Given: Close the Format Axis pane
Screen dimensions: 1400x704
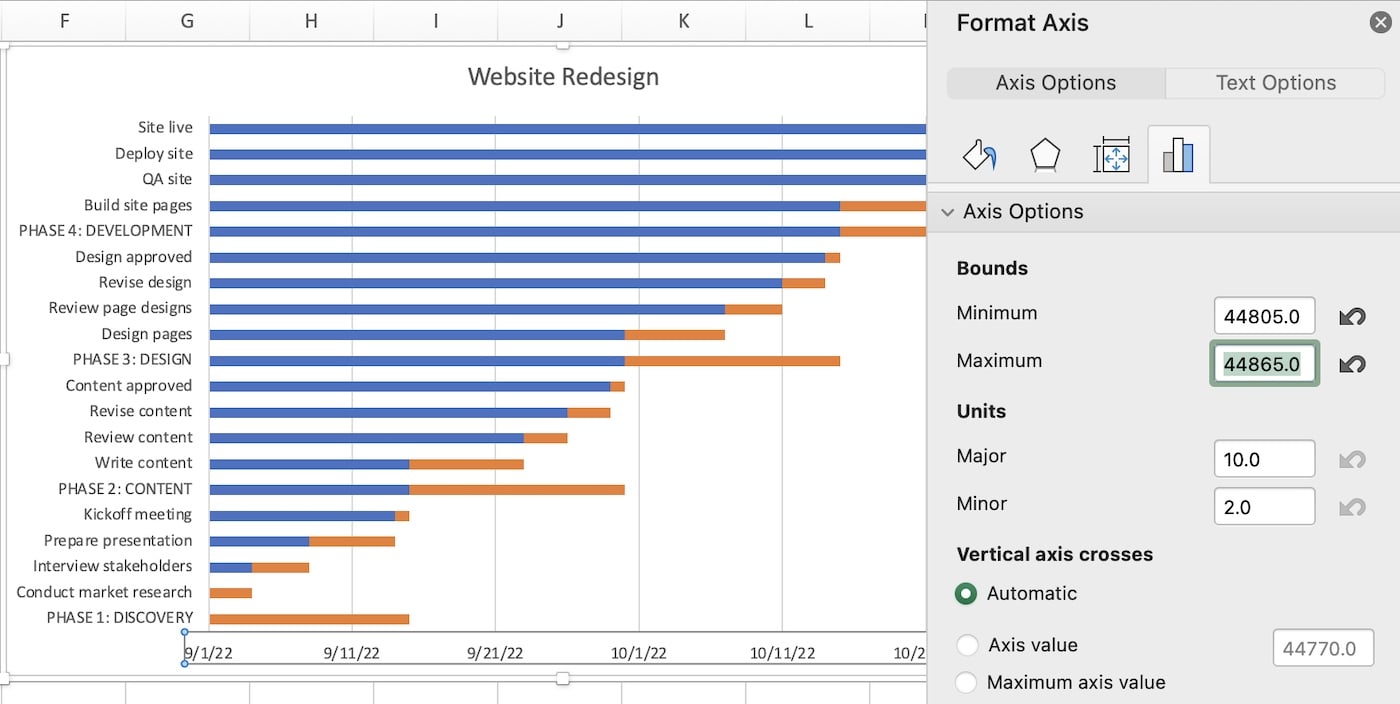Looking at the screenshot, I should pyautogui.click(x=1381, y=21).
